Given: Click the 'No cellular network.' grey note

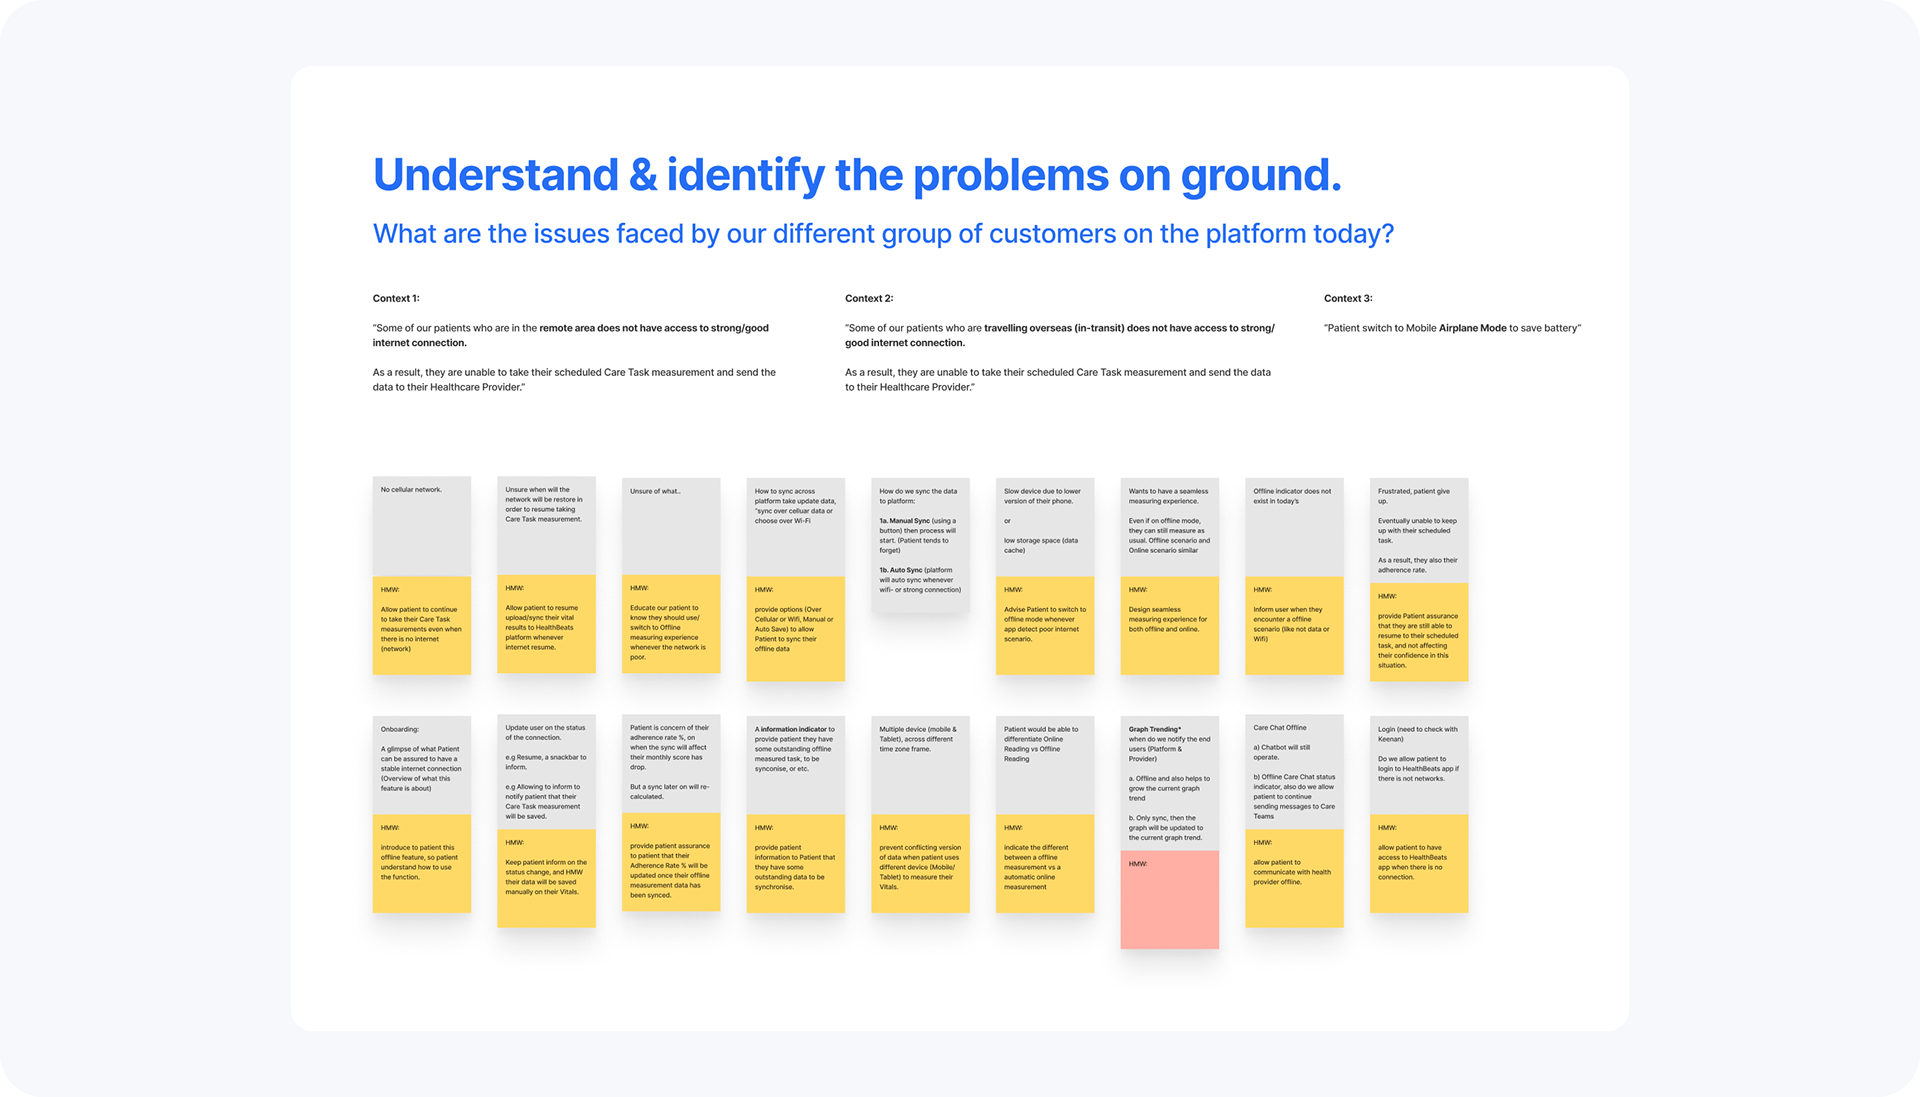Looking at the screenshot, I should point(421,526).
